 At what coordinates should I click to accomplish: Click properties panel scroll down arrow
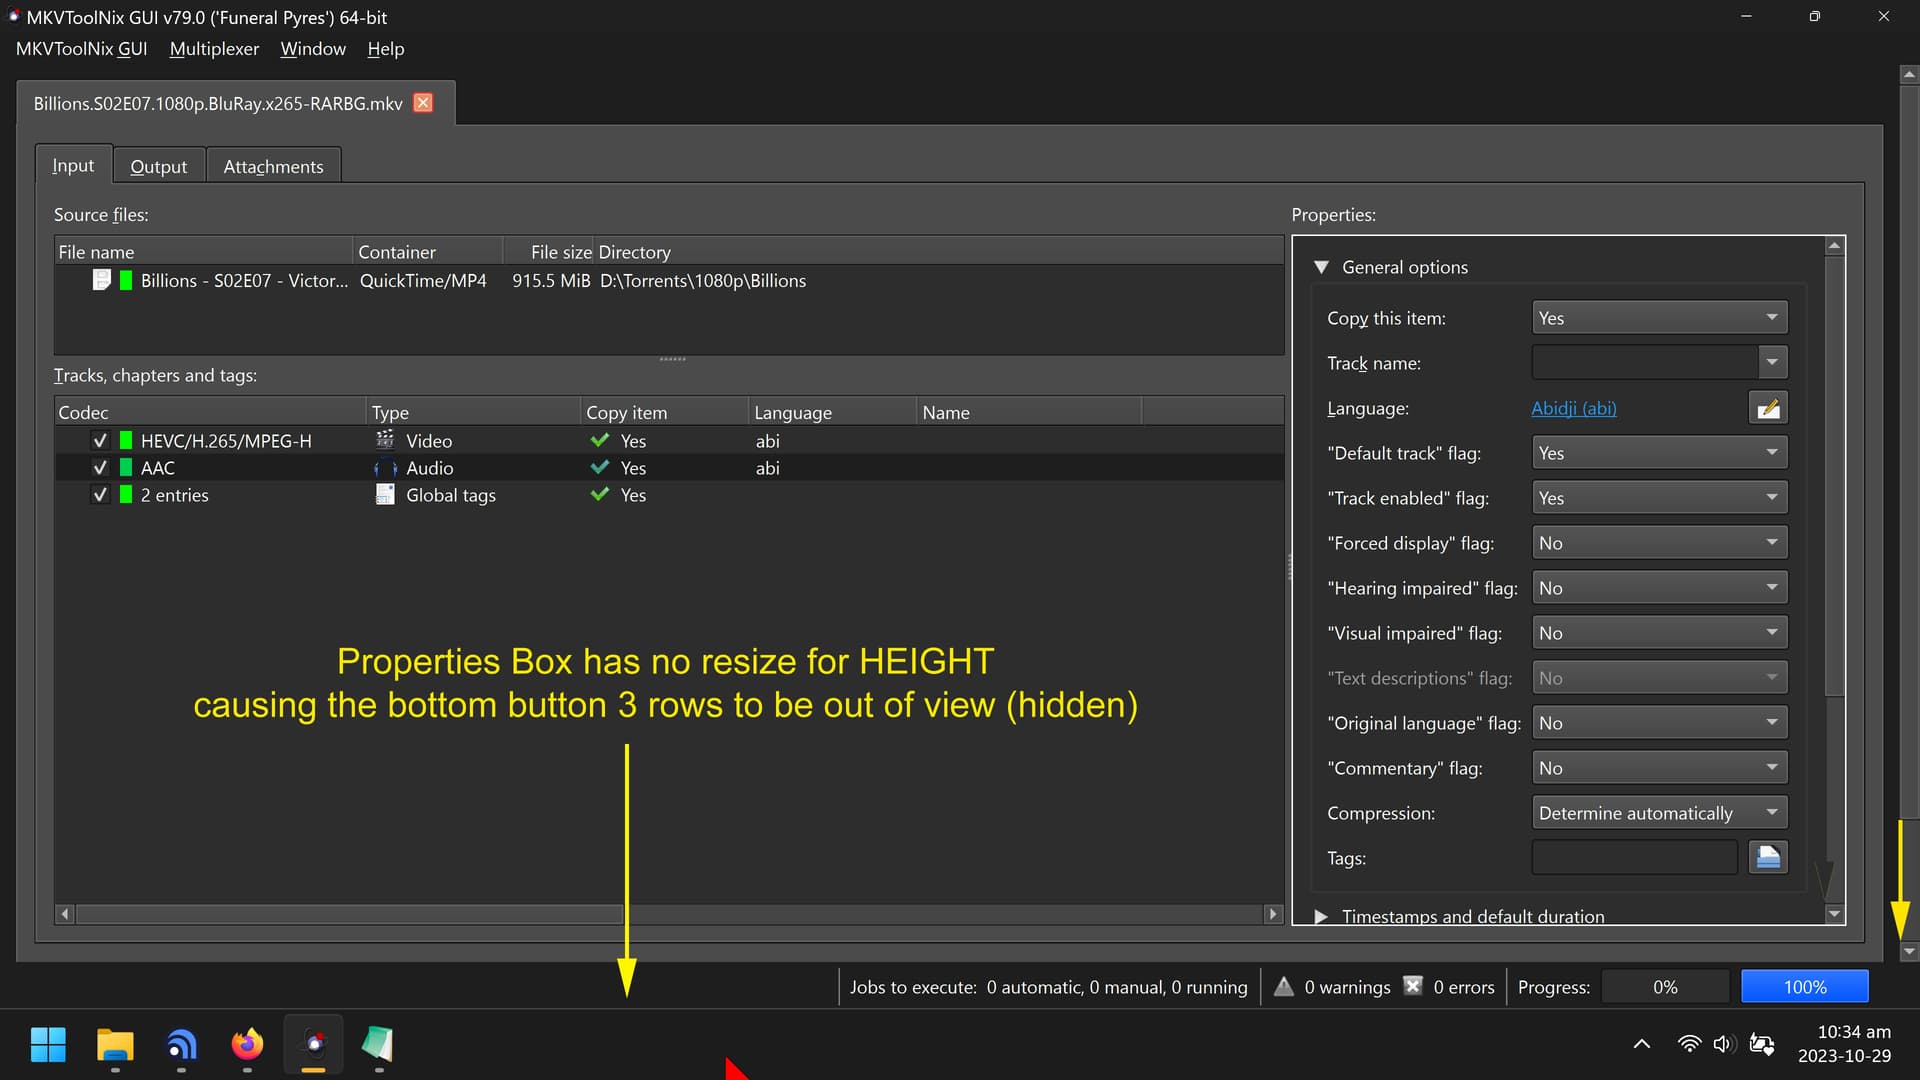(x=1834, y=914)
